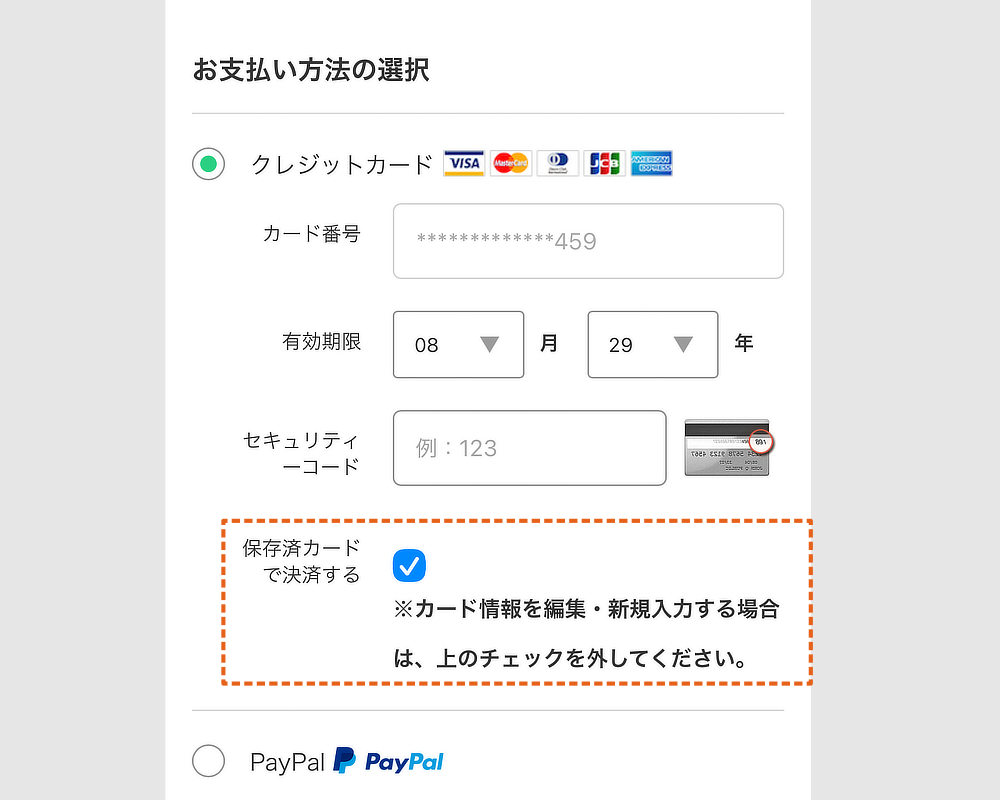This screenshot has width=1000, height=800.
Task: Select the クレジットカード radio button
Action: (x=209, y=164)
